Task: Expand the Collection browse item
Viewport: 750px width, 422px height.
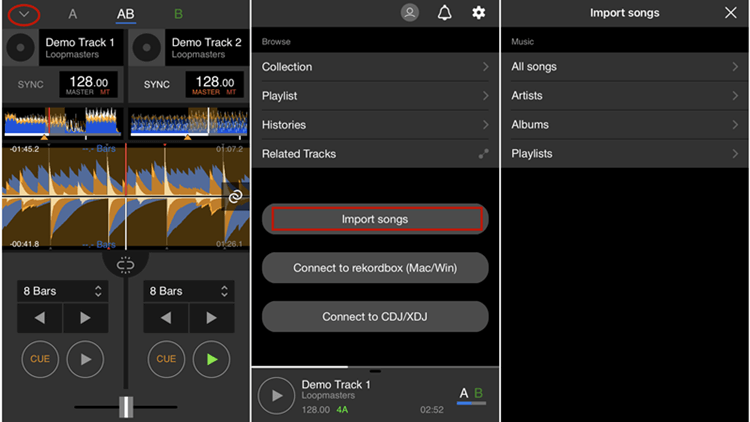Action: point(375,67)
